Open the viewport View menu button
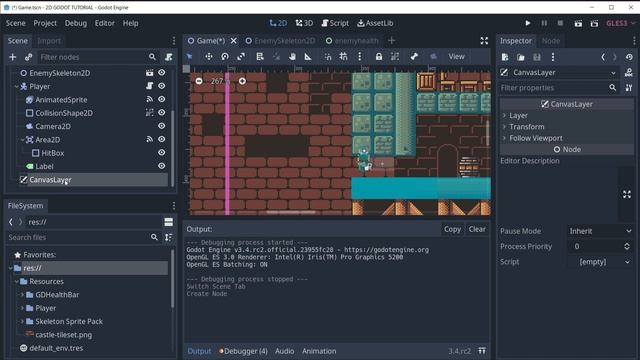 pyautogui.click(x=456, y=57)
